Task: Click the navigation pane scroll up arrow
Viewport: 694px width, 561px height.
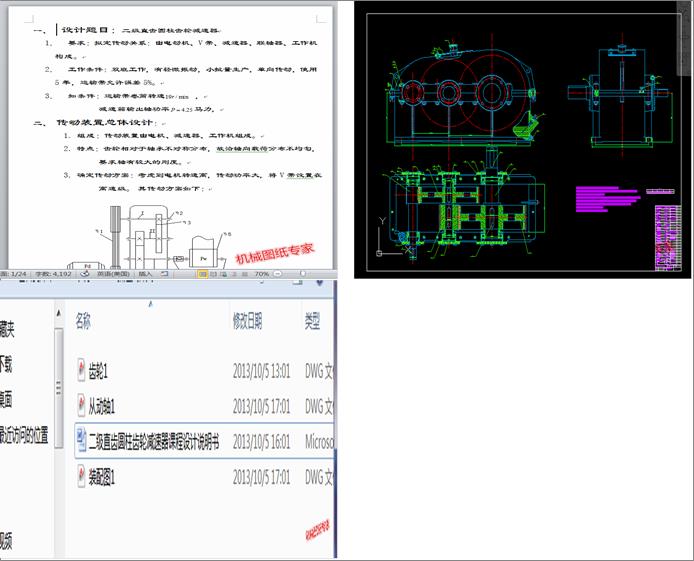Action: click(58, 313)
